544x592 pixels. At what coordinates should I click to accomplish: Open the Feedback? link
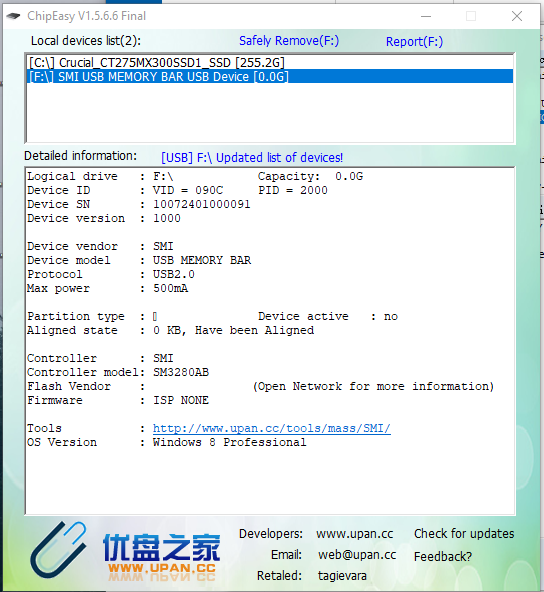[442, 557]
